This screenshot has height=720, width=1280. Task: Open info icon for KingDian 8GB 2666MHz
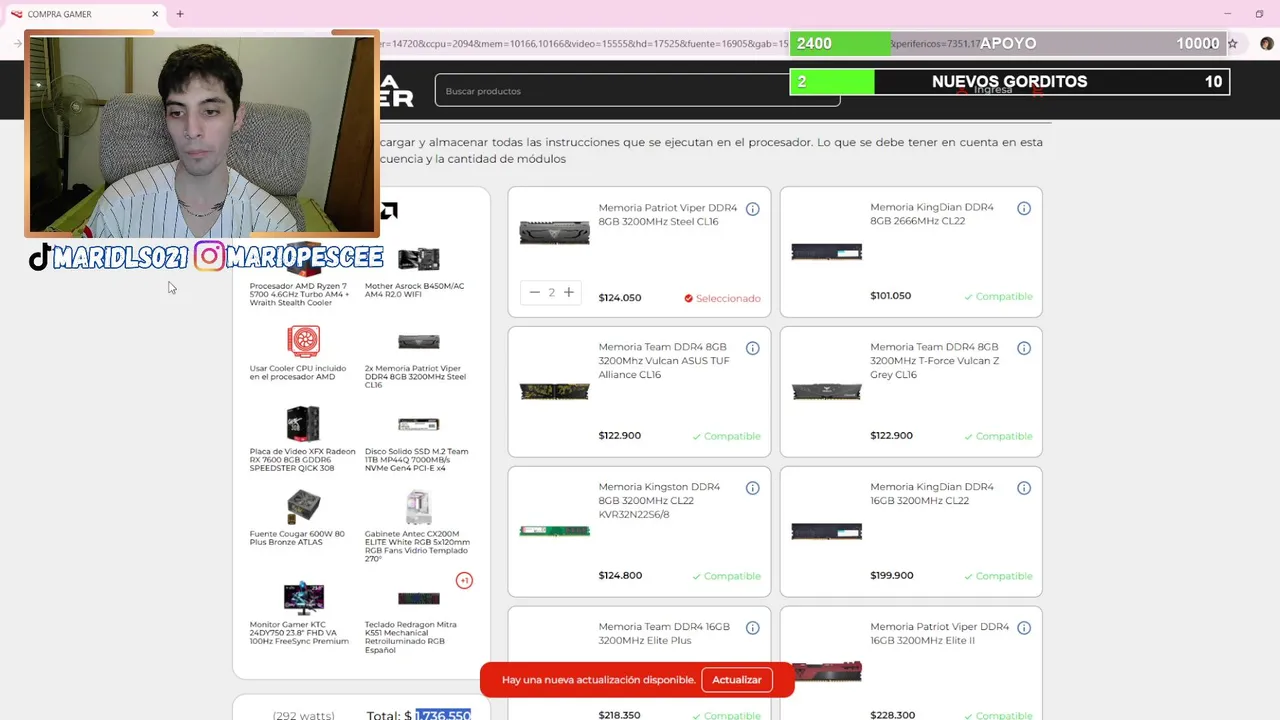pyautogui.click(x=1024, y=209)
